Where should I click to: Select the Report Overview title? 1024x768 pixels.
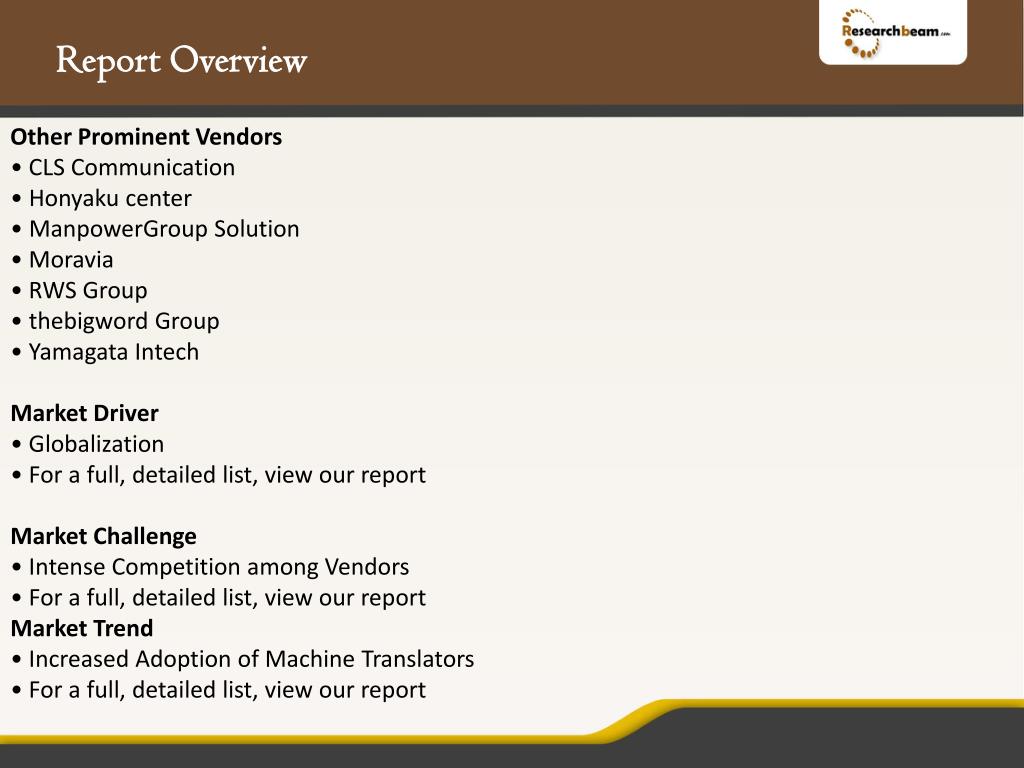(x=181, y=61)
